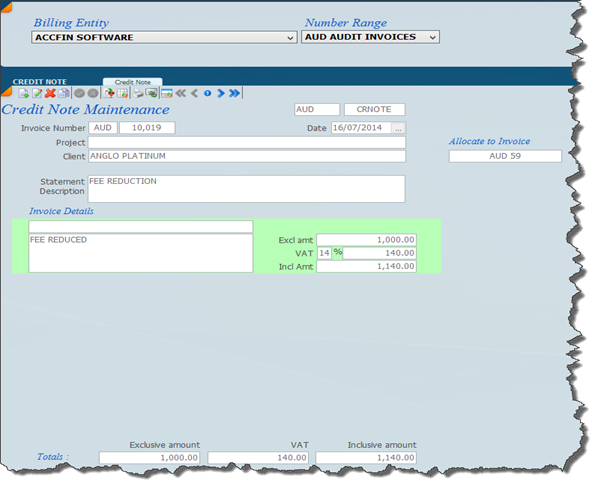Click the printer icon in toolbar
The height and width of the screenshot is (490, 601).
point(138,93)
